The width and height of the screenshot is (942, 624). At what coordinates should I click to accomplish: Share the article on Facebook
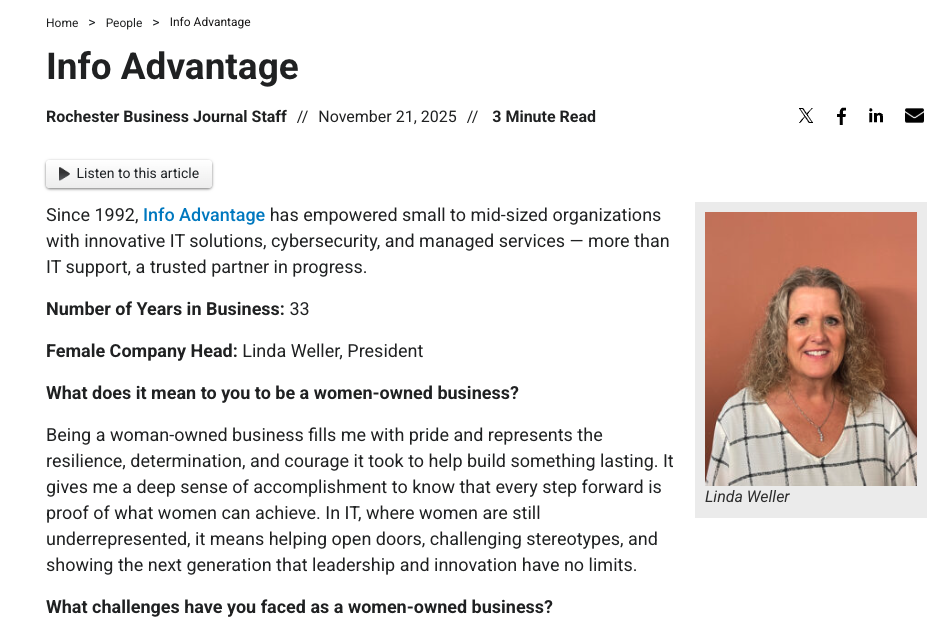[x=842, y=116]
